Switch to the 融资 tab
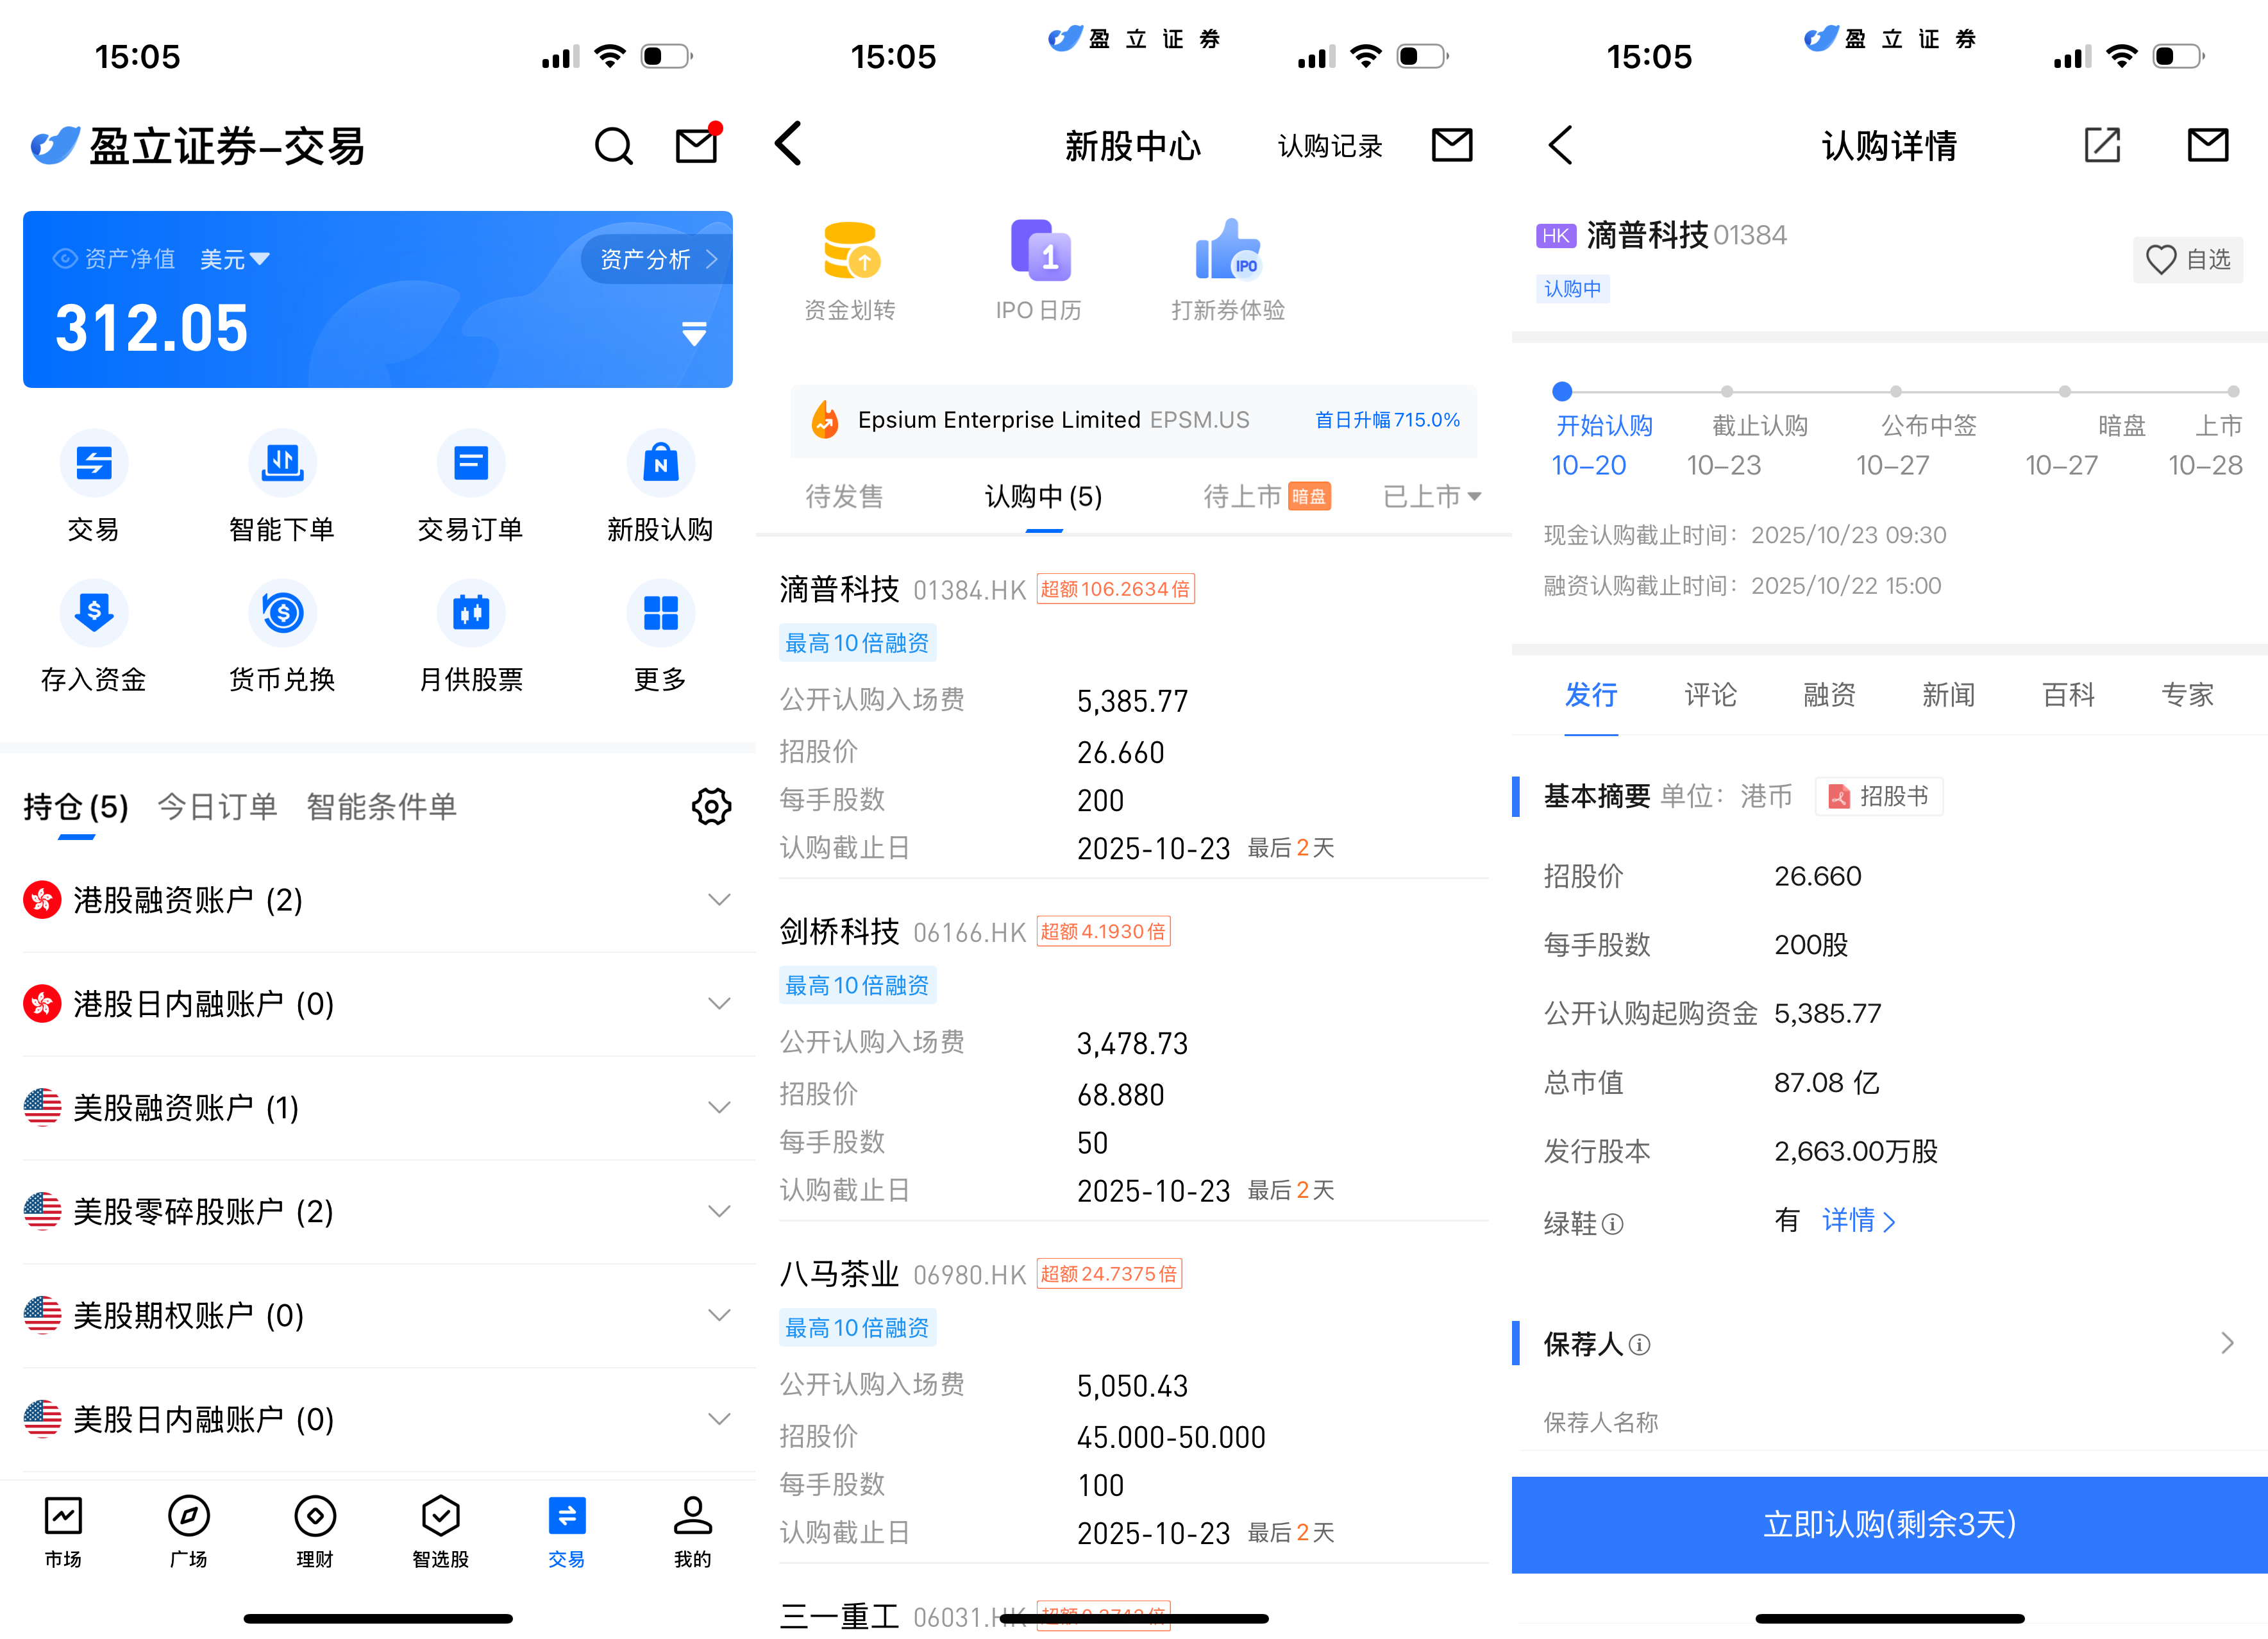Screen dimensions: 2268x1639 click(x=1829, y=695)
